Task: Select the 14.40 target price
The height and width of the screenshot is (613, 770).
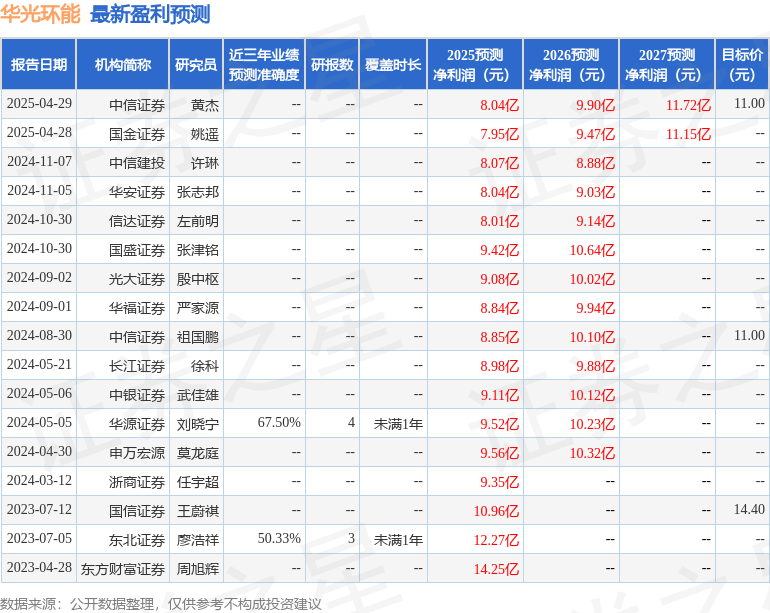Action: click(x=749, y=509)
